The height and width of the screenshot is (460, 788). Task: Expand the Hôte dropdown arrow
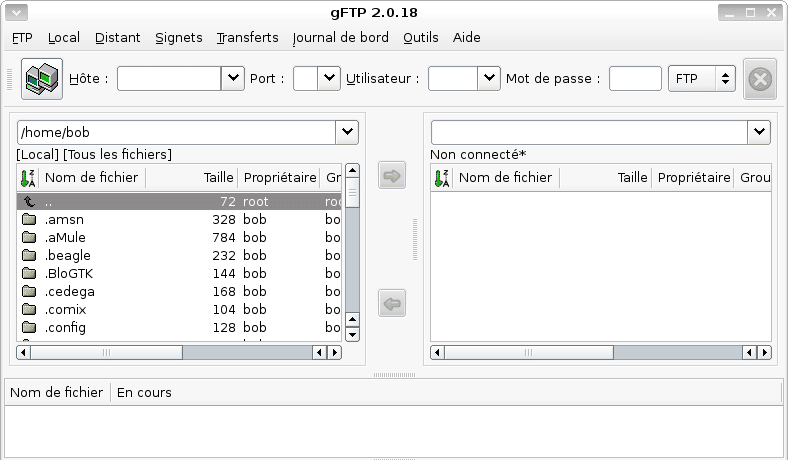[x=232, y=78]
